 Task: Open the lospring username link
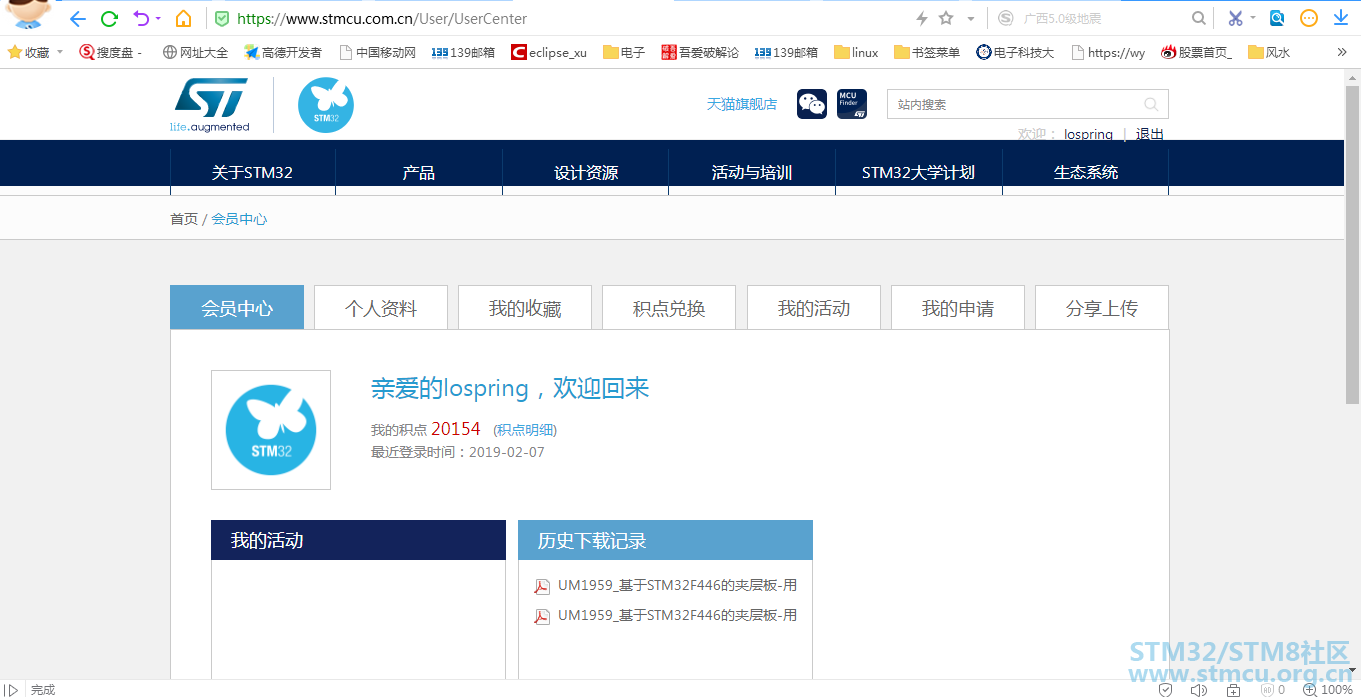pyautogui.click(x=1088, y=134)
